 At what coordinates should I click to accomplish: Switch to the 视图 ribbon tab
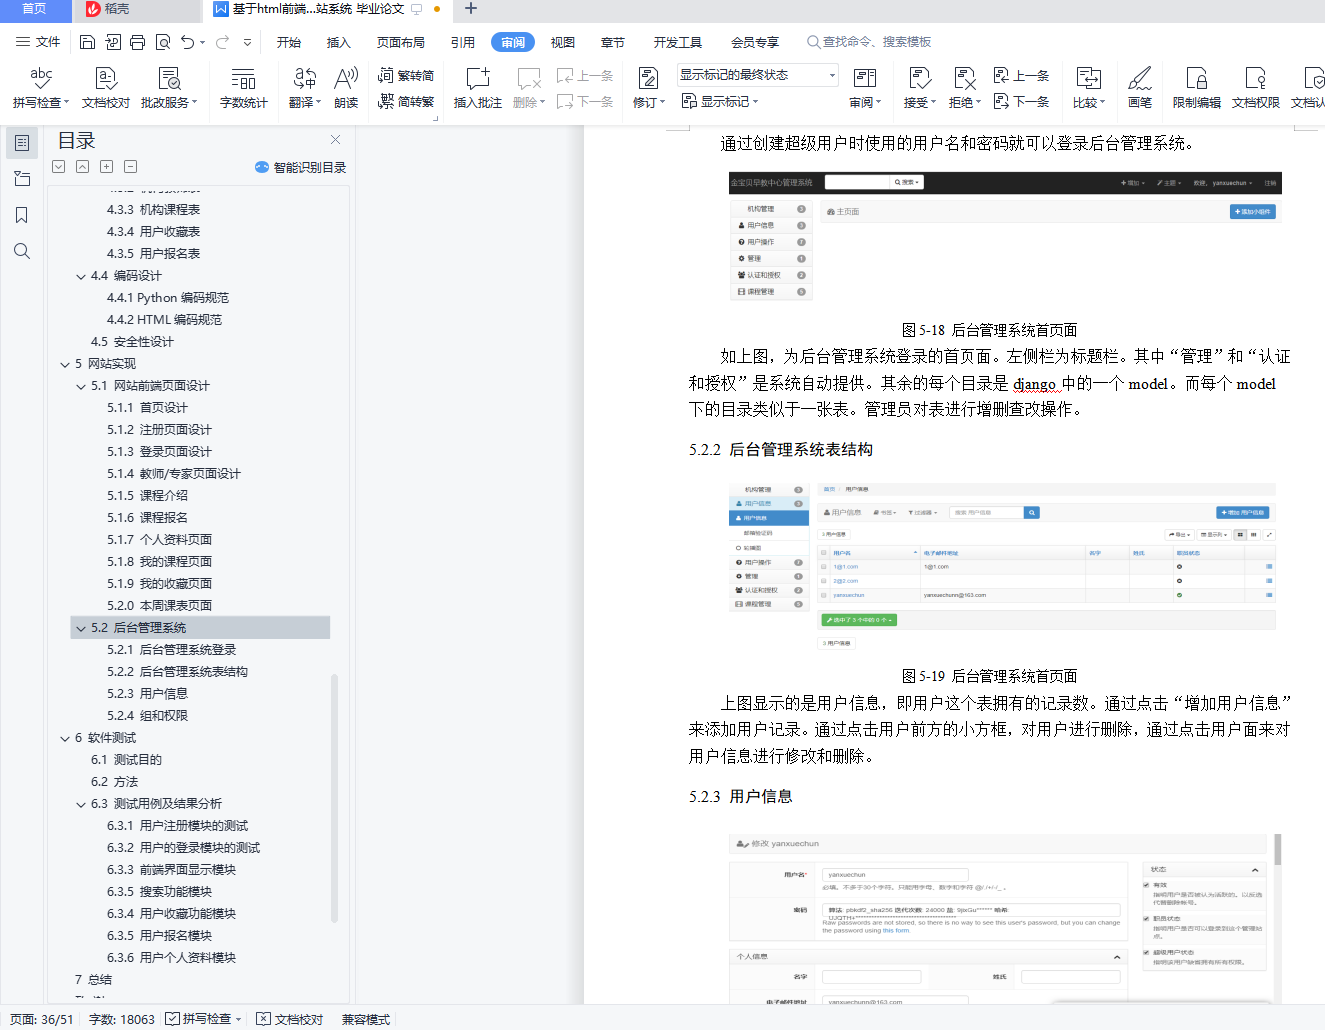click(x=563, y=42)
